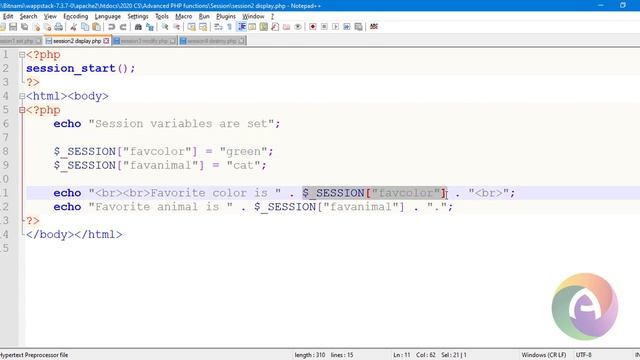The width and height of the screenshot is (640, 360).
Task: Click the synchronize horizontal scrolling icon
Action: [x=203, y=27]
